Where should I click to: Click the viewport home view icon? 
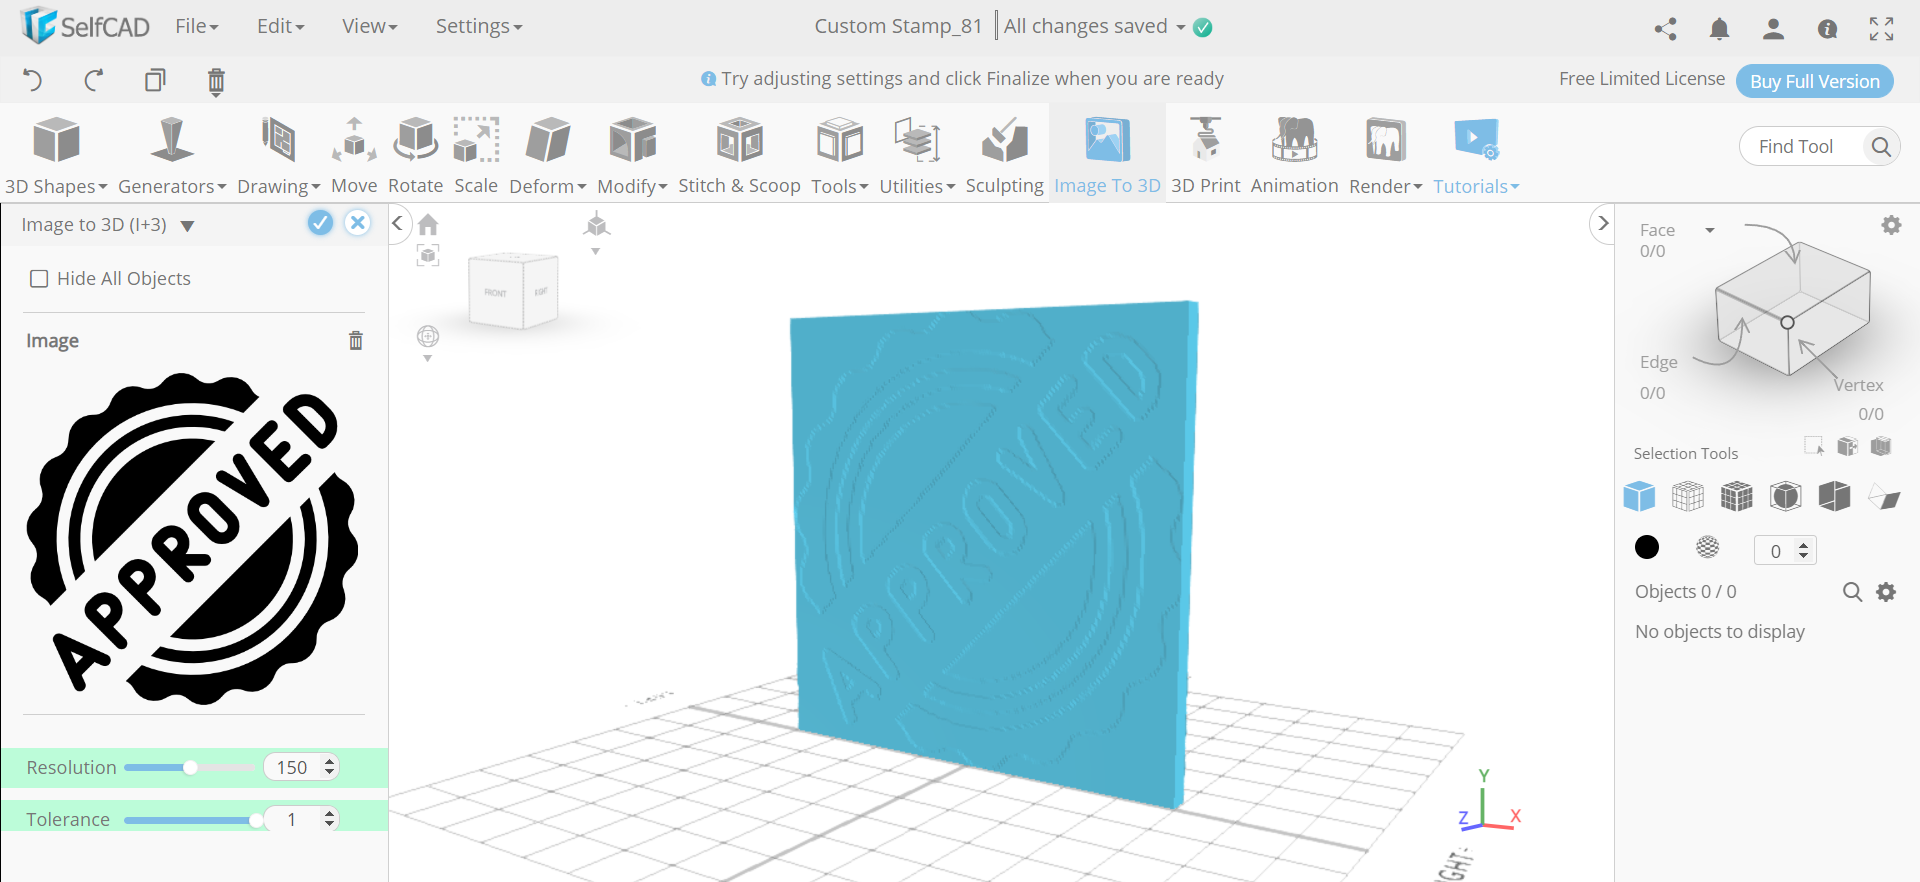(428, 224)
